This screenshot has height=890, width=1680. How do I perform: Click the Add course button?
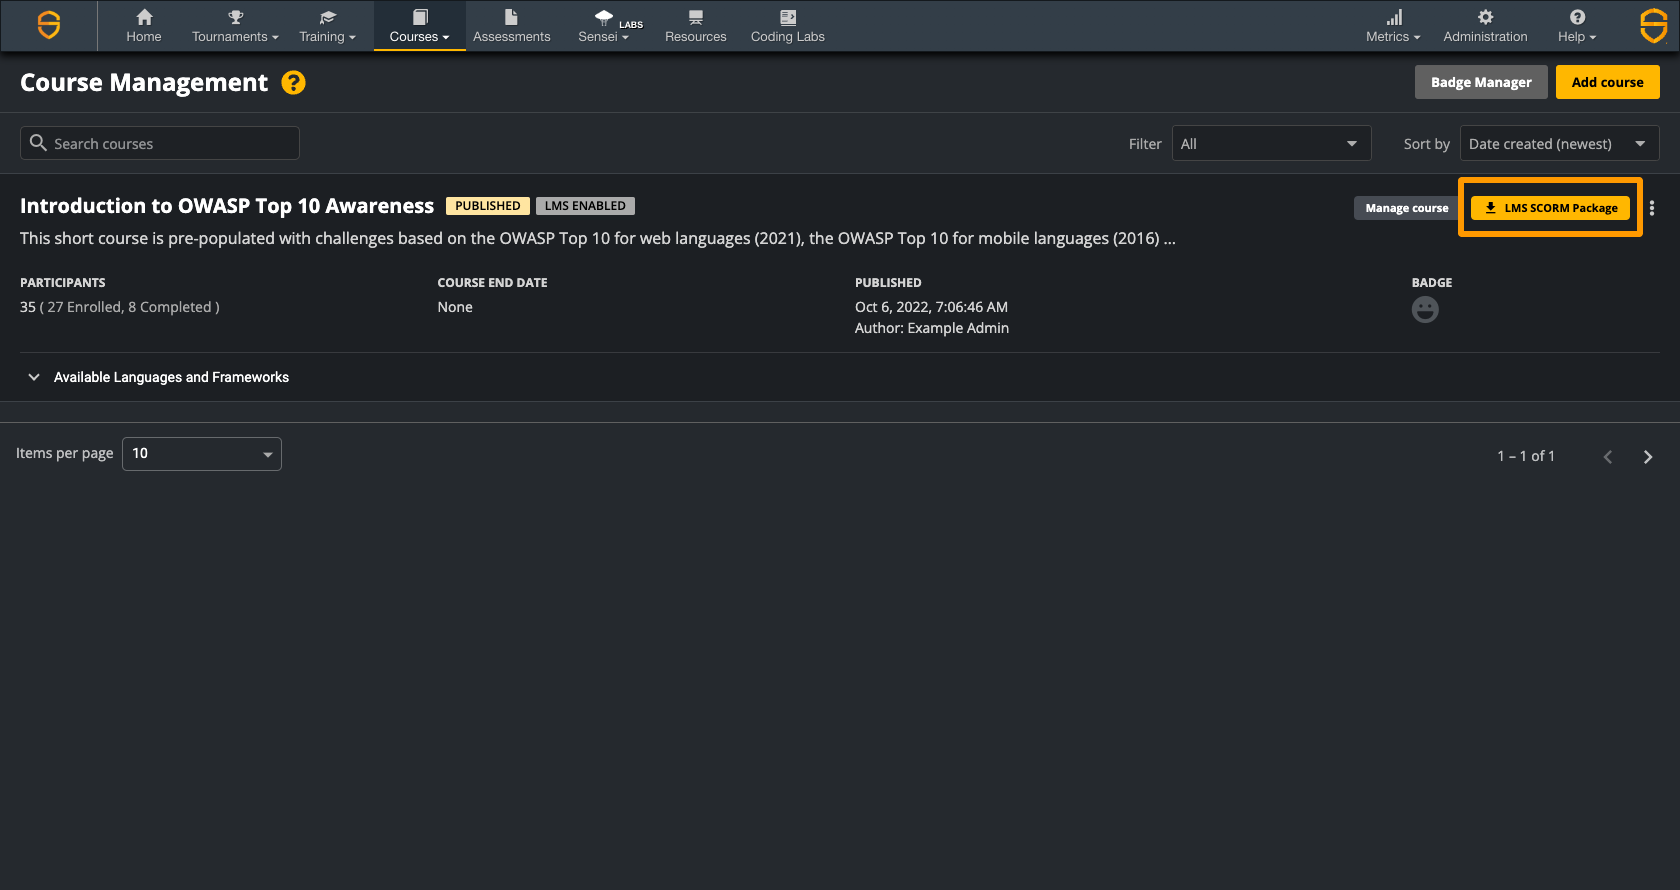tap(1607, 82)
